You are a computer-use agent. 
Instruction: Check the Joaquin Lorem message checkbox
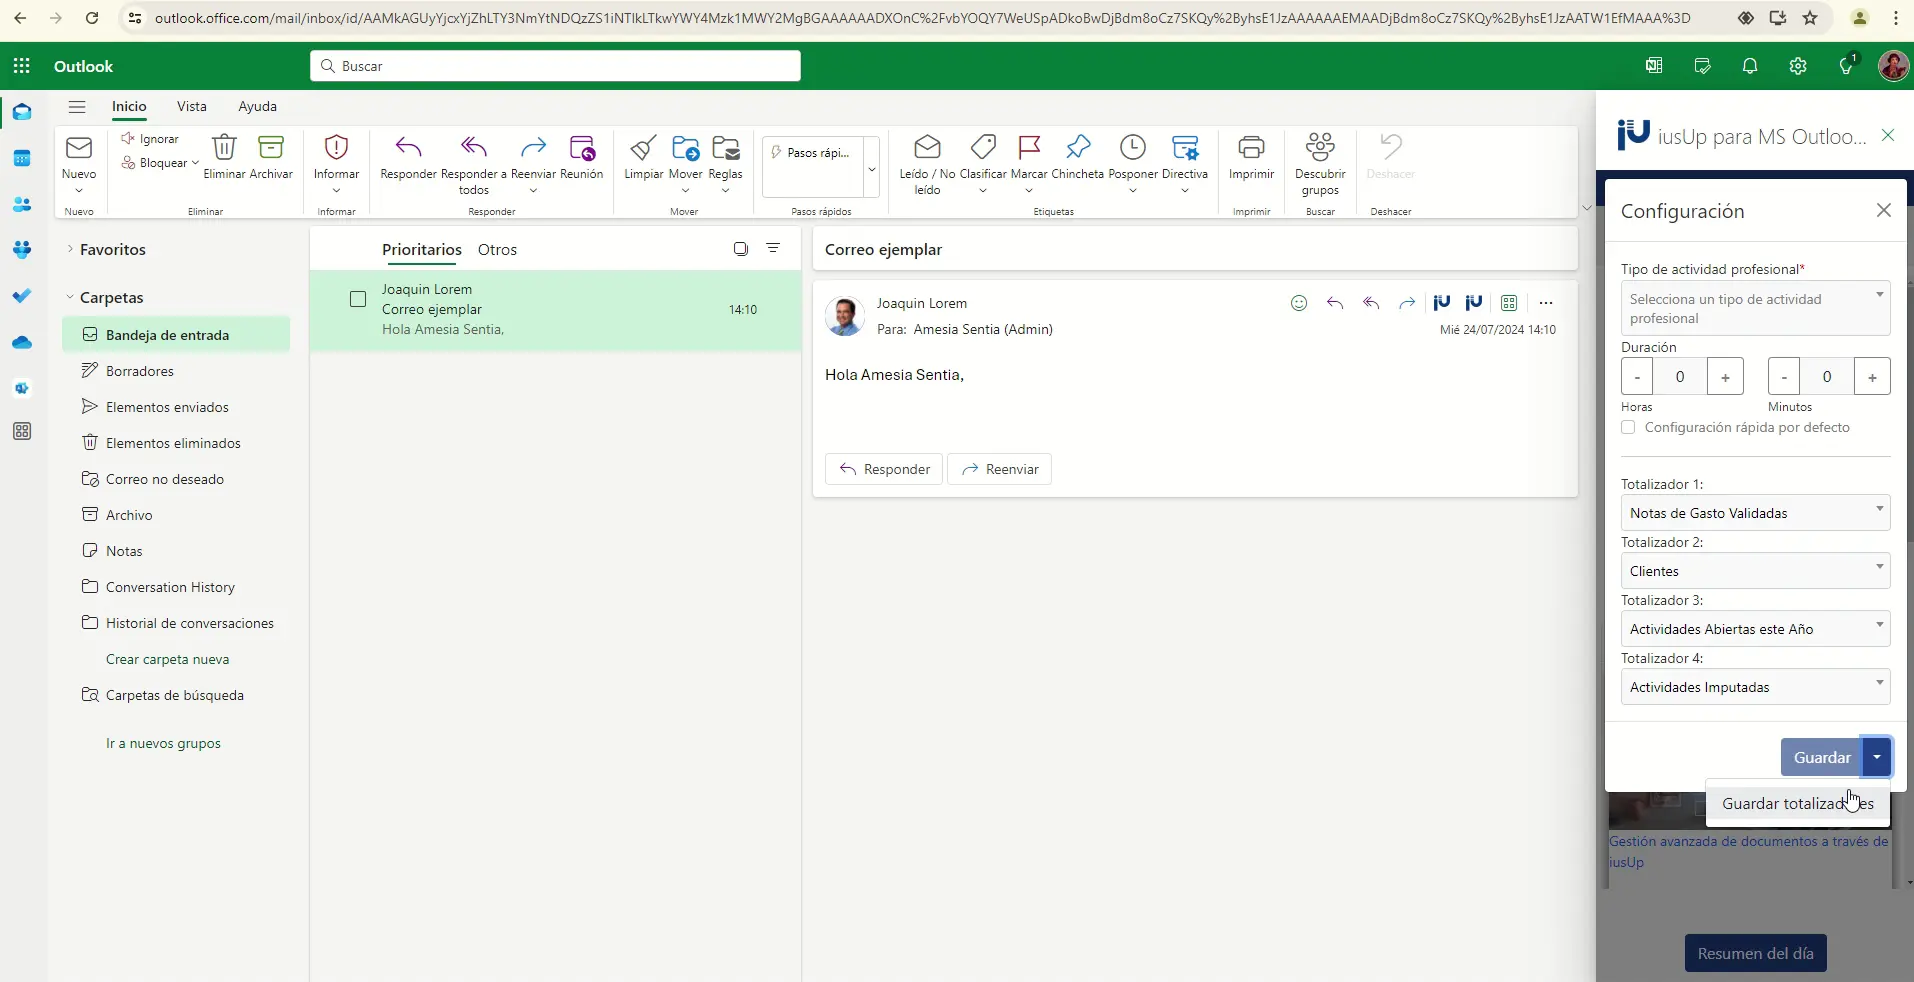click(358, 300)
